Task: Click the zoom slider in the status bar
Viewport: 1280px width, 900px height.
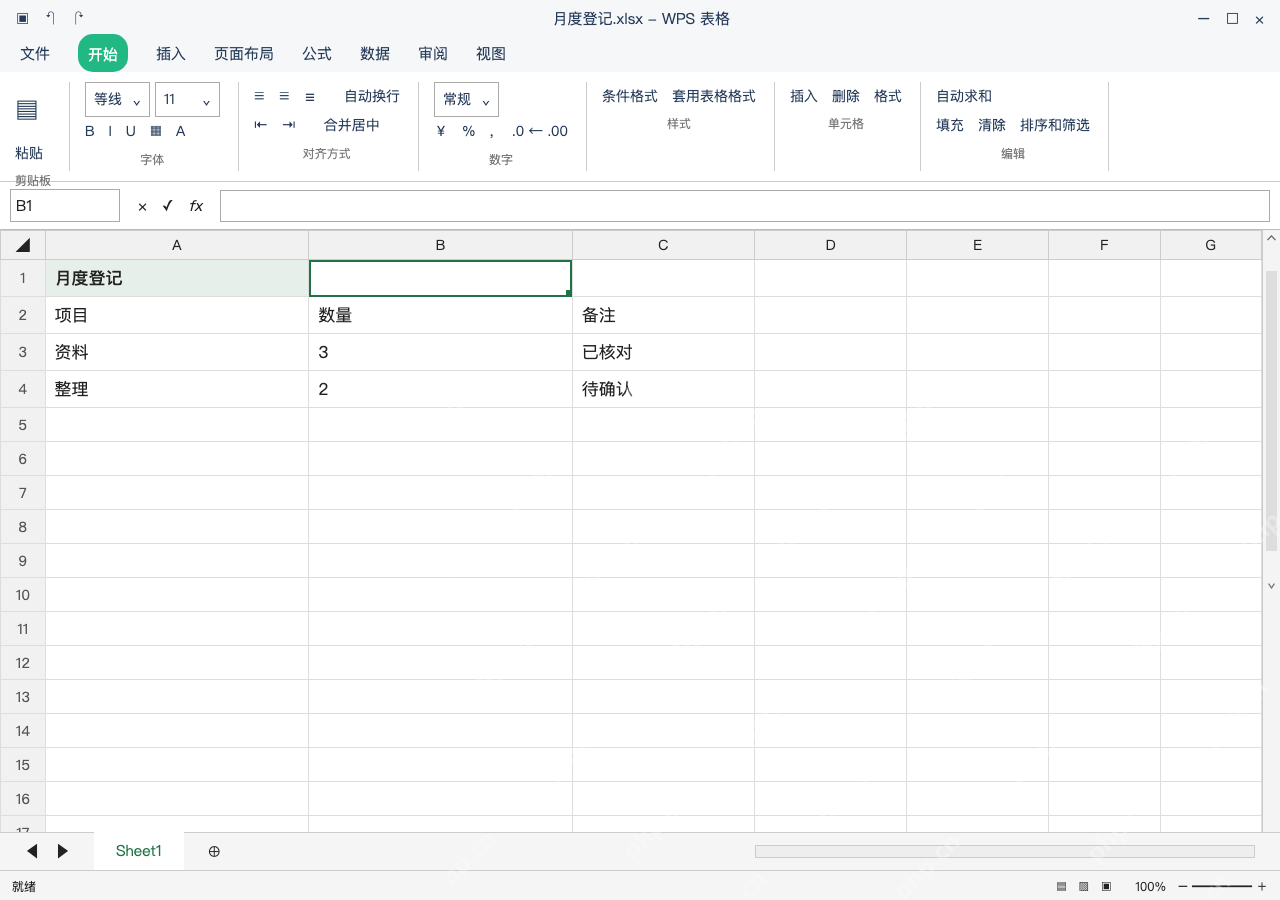Action: pos(1222,886)
